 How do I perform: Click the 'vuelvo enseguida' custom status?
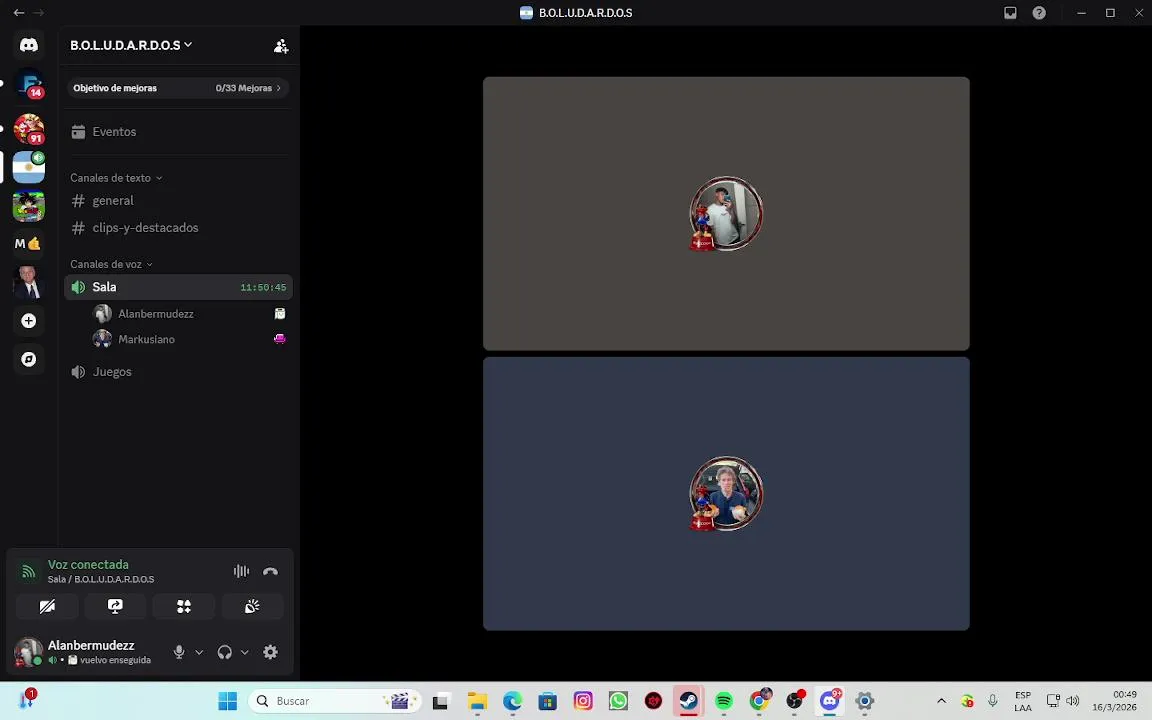click(115, 660)
